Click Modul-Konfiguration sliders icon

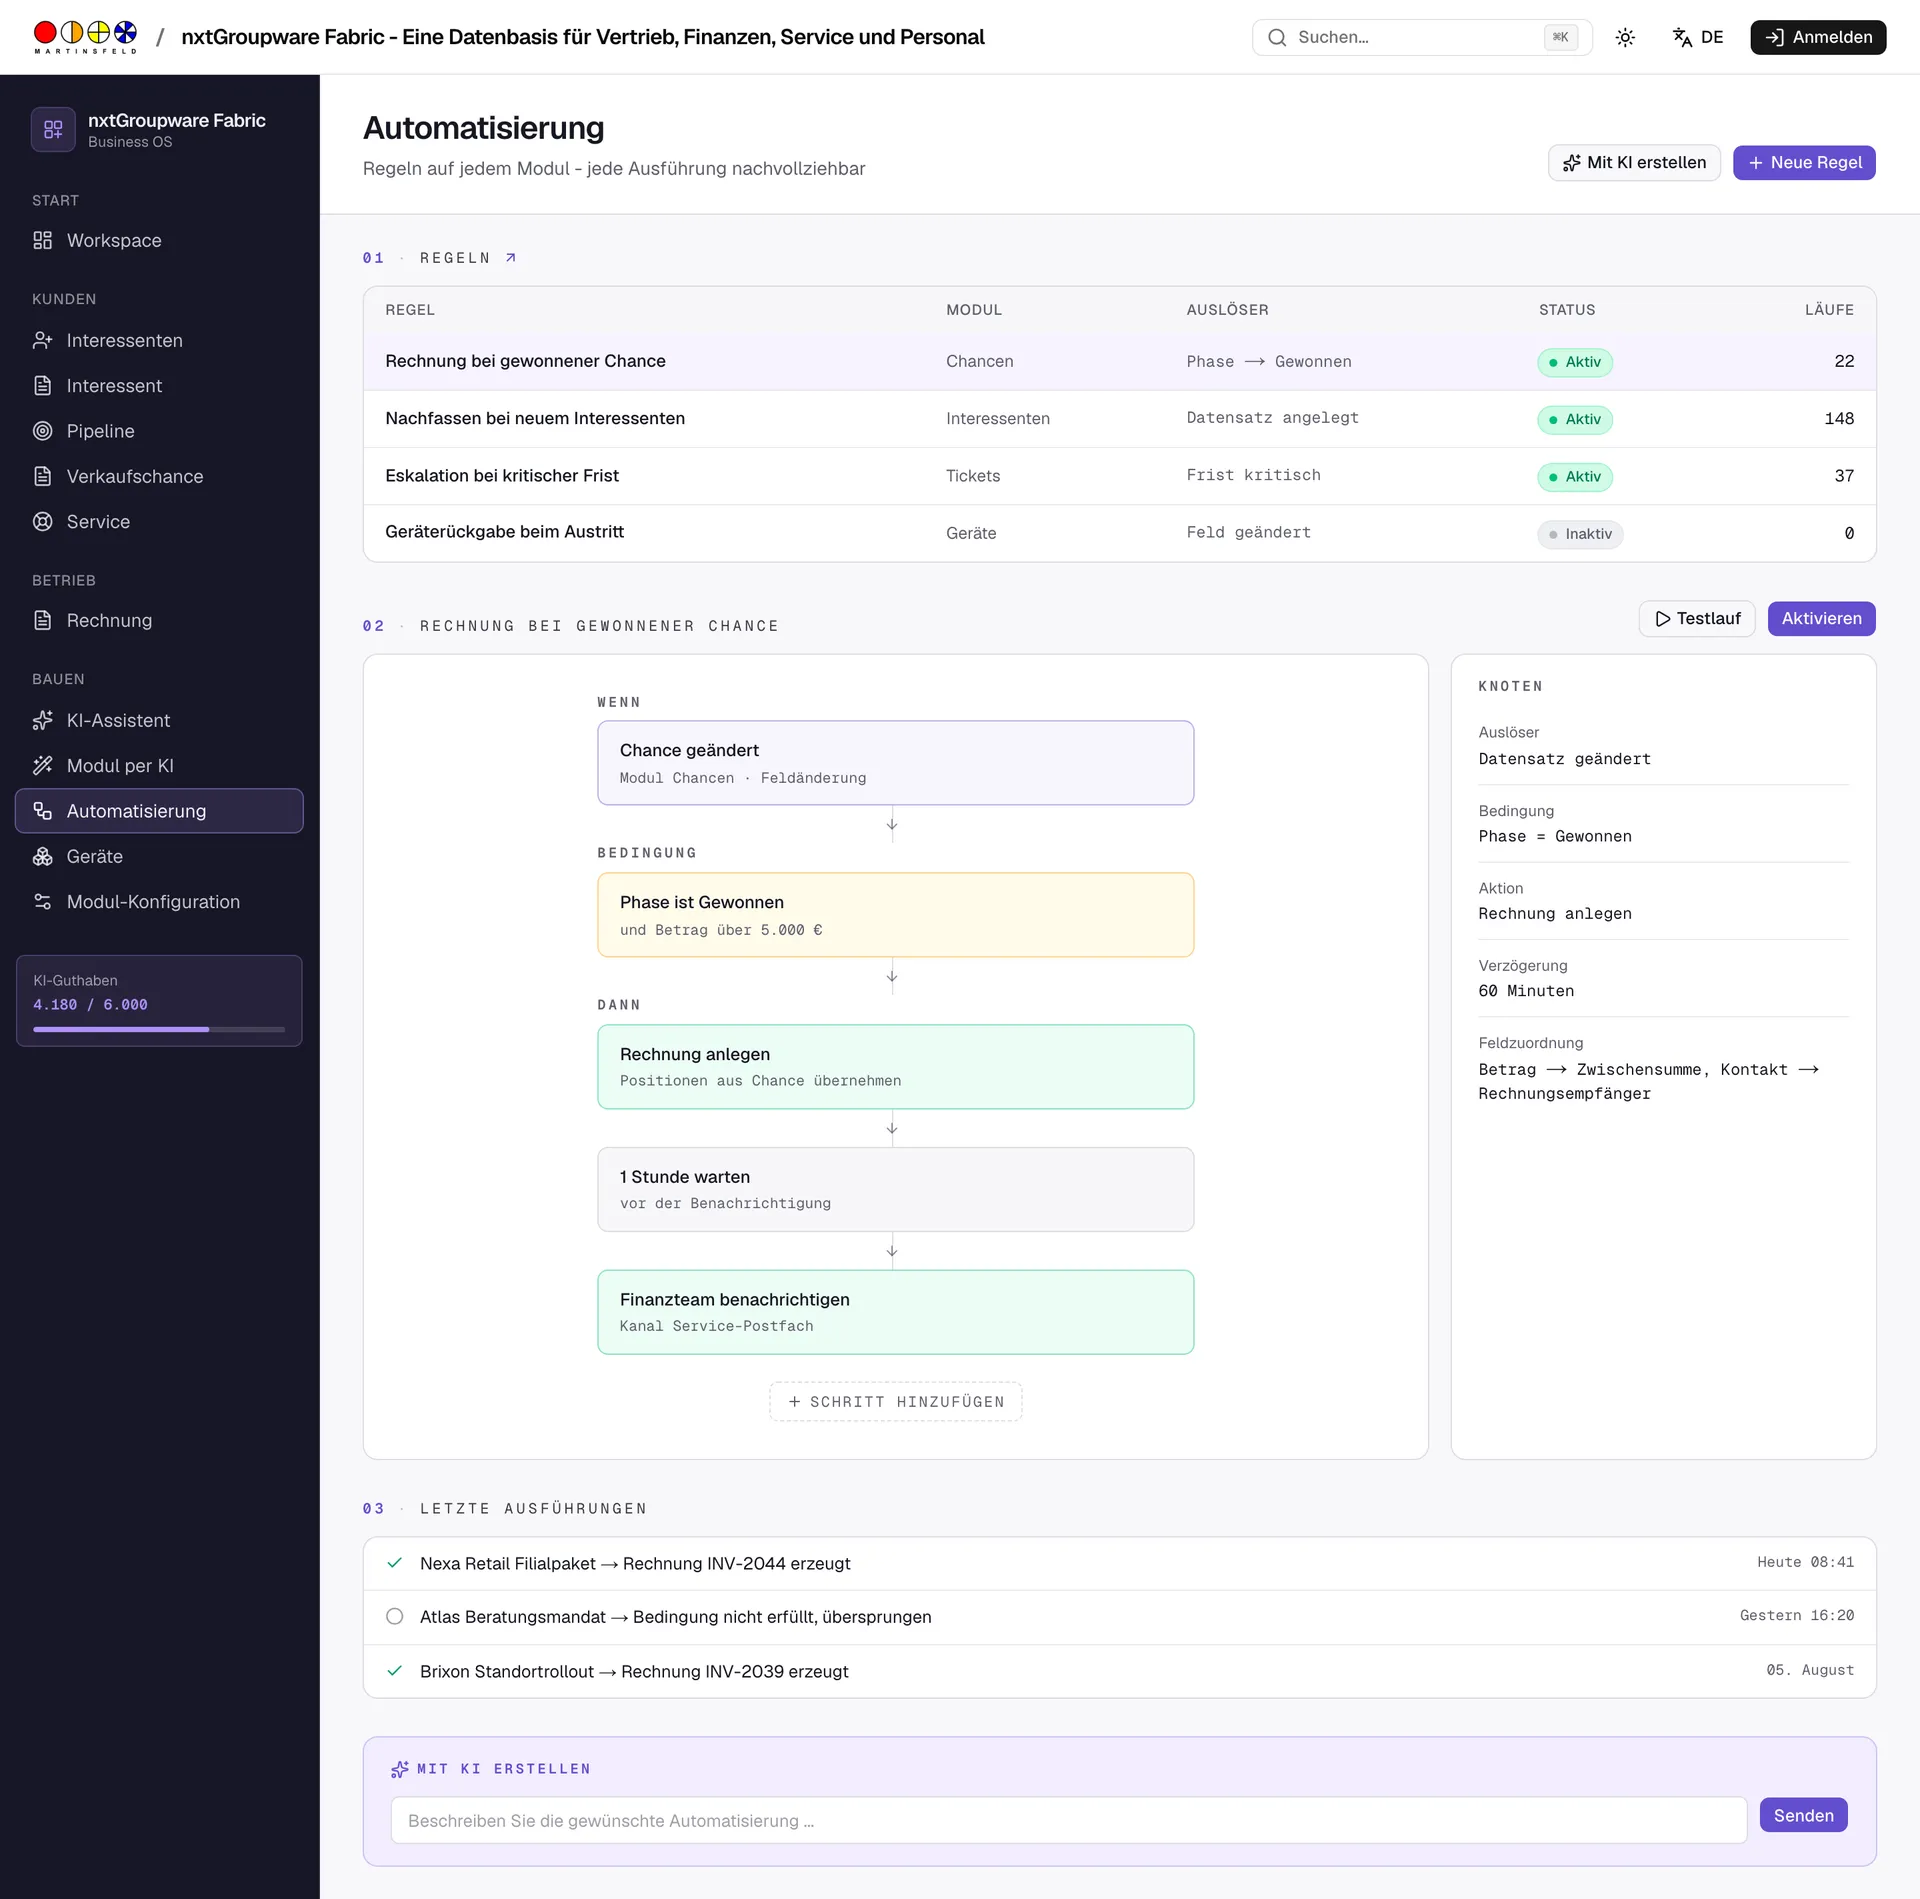click(42, 902)
